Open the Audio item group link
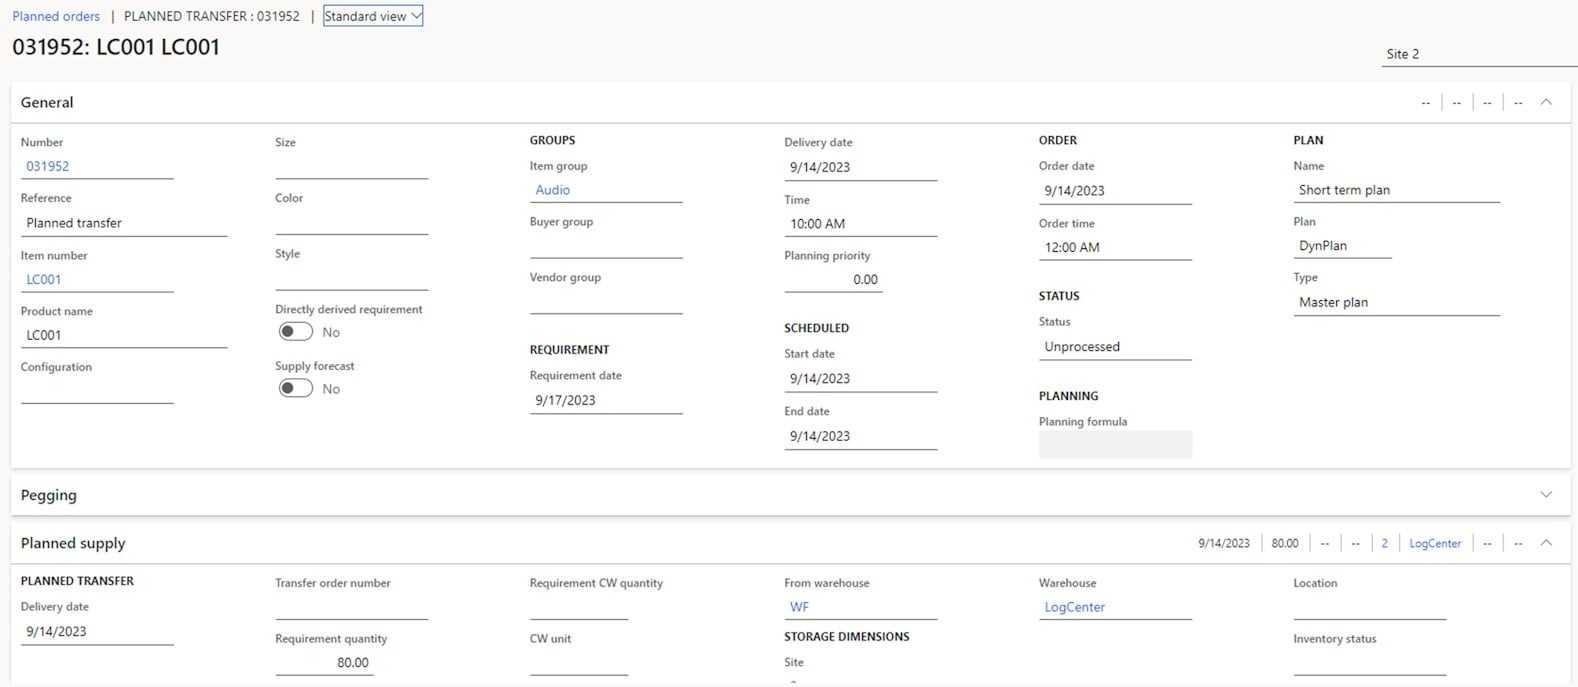The height and width of the screenshot is (687, 1578). pos(553,190)
